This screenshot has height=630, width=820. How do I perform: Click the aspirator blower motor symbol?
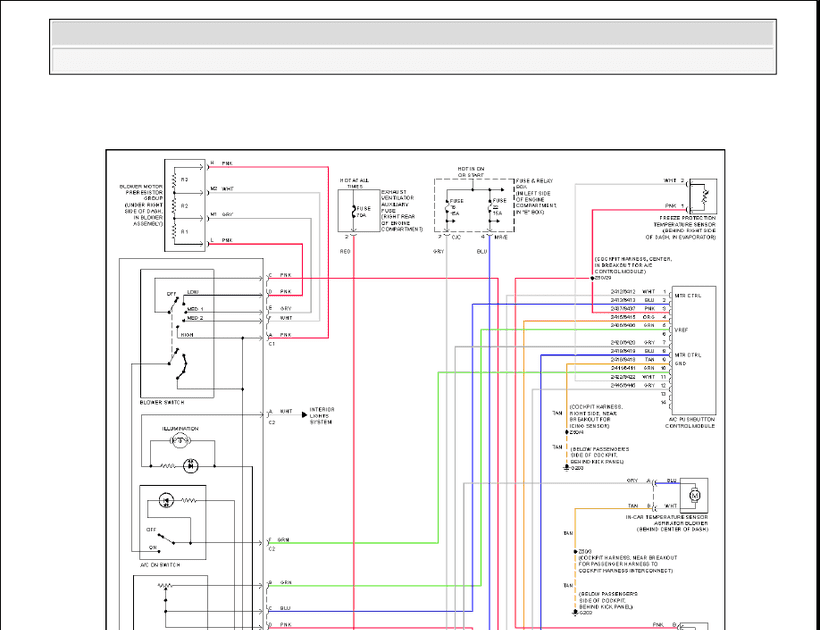pos(694,495)
